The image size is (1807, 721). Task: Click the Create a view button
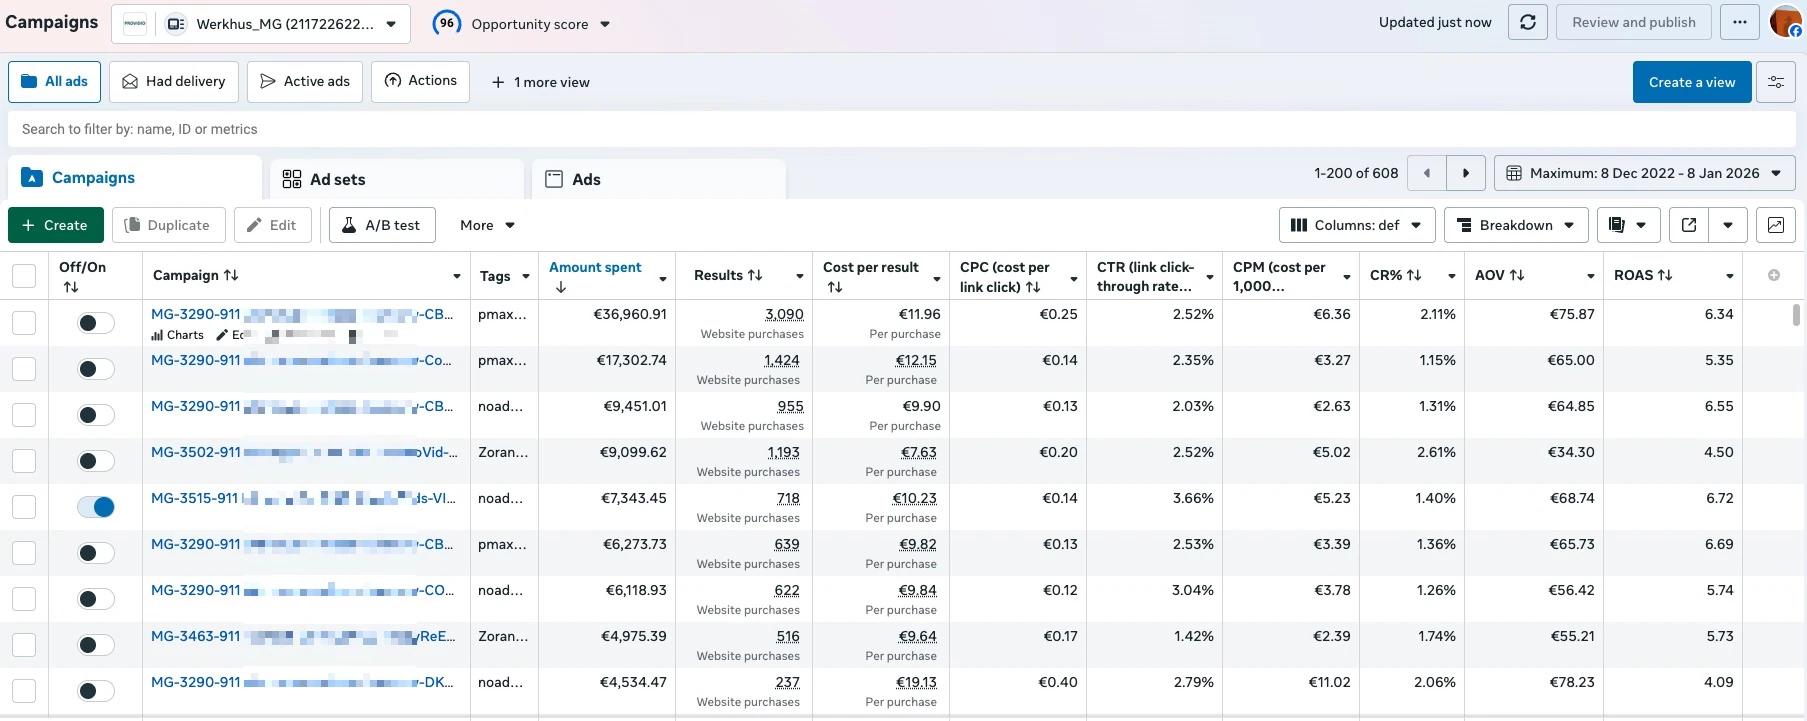pos(1692,82)
